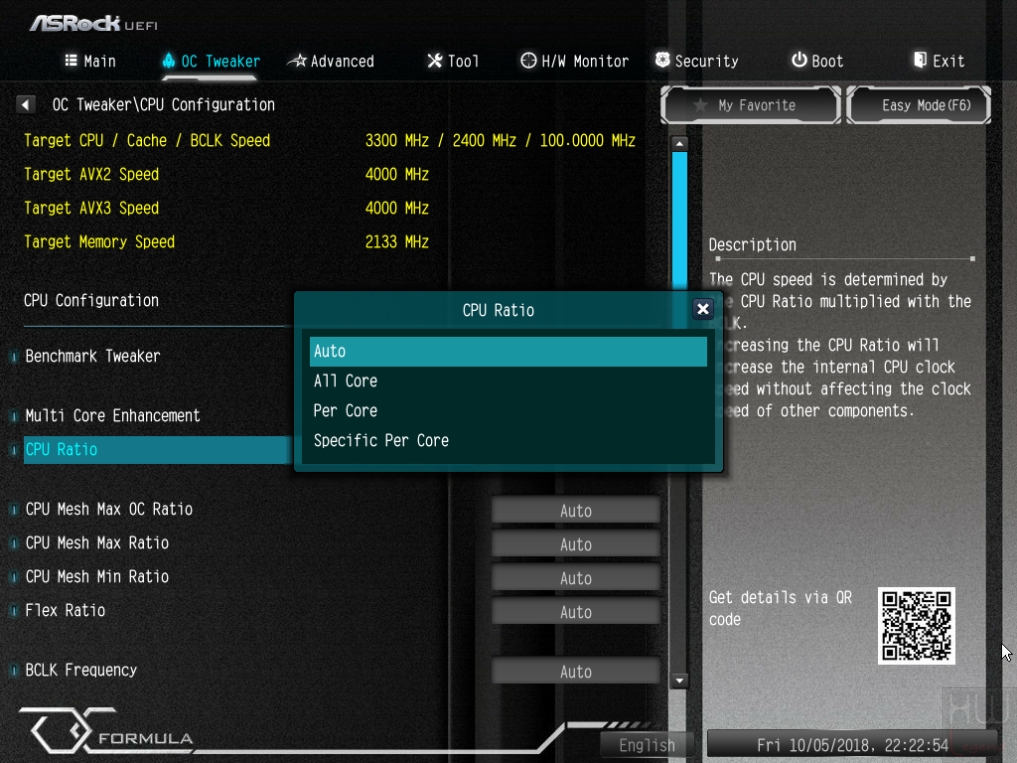Open CPU Mesh Max Ratio dropdown
Viewport: 1017px width, 763px height.
(x=576, y=544)
